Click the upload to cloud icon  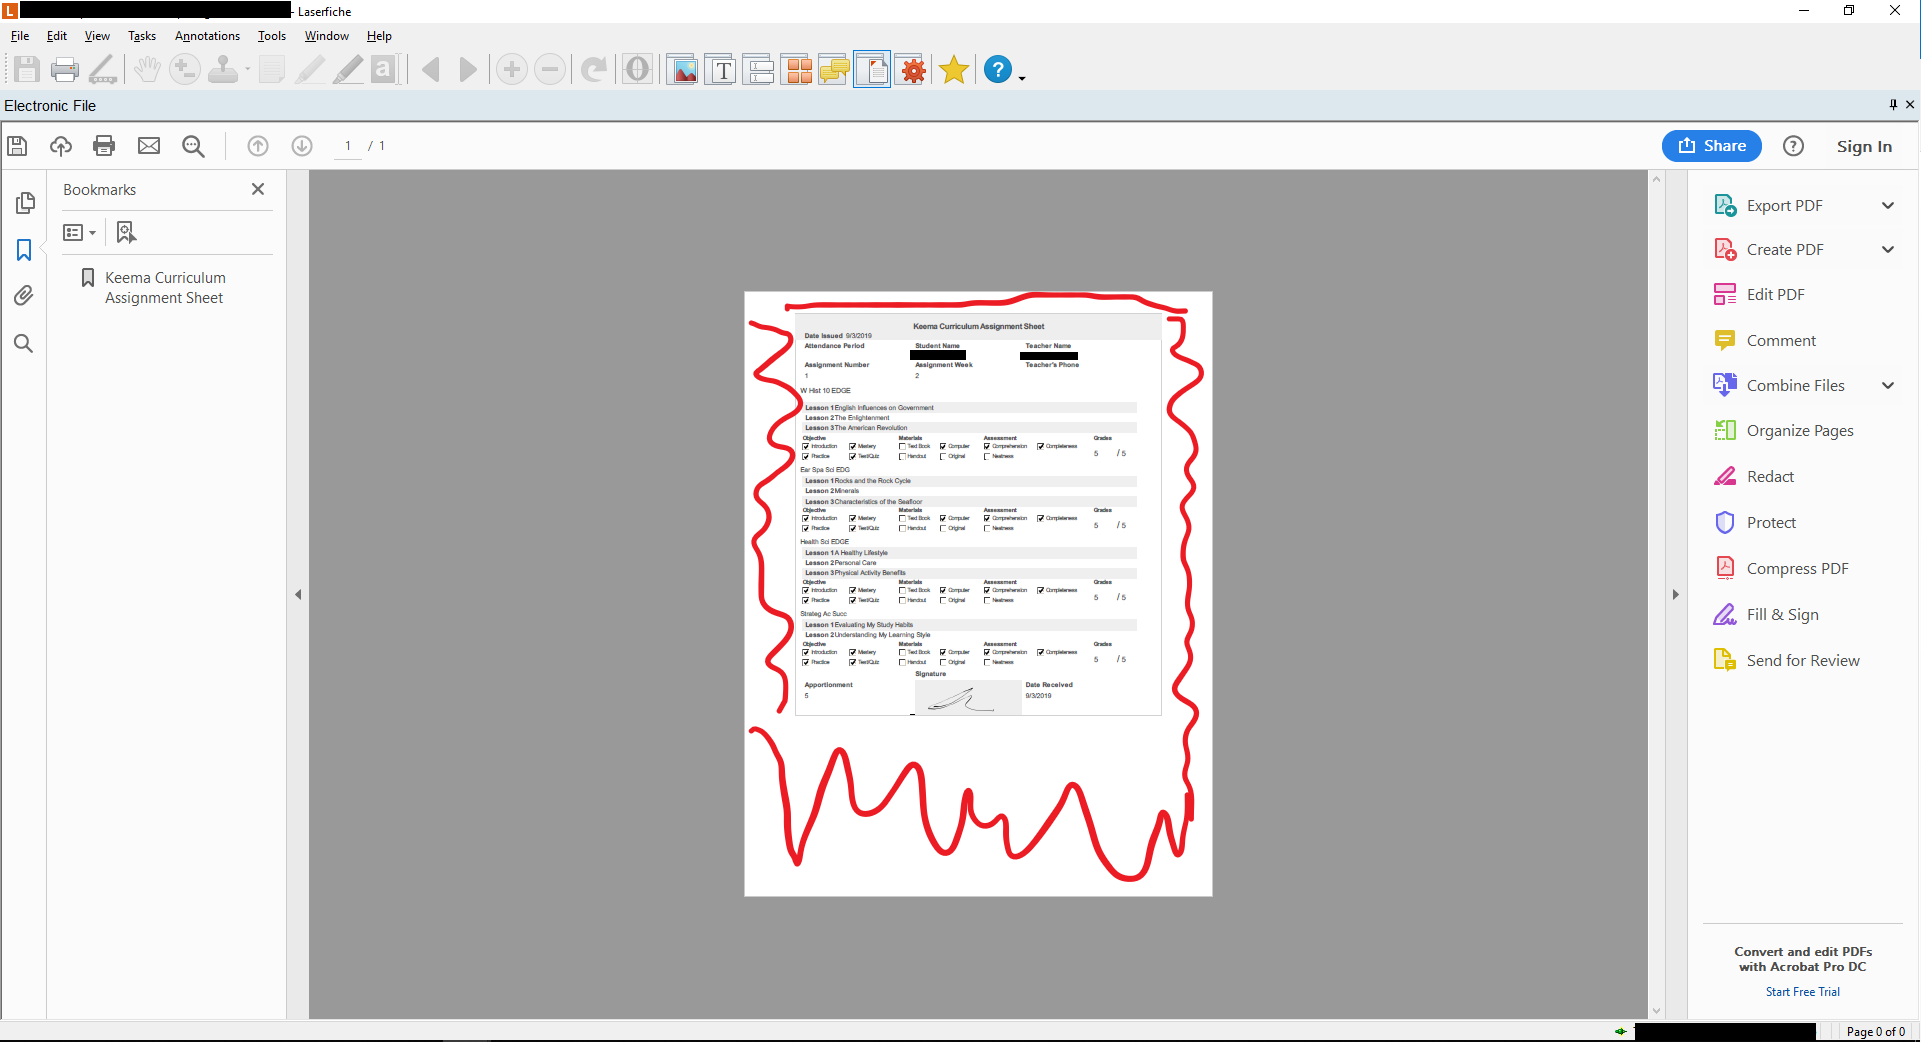61,146
